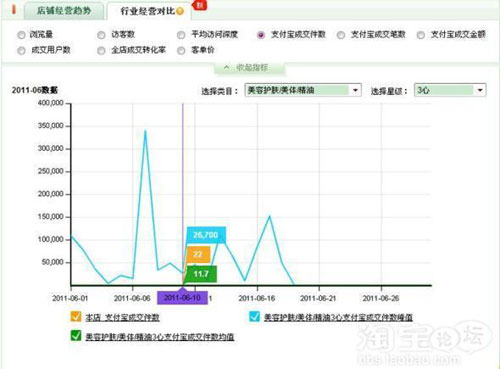The image size is (500, 369).
Task: Click the red badge icon after the tab
Action: [x=199, y=5]
